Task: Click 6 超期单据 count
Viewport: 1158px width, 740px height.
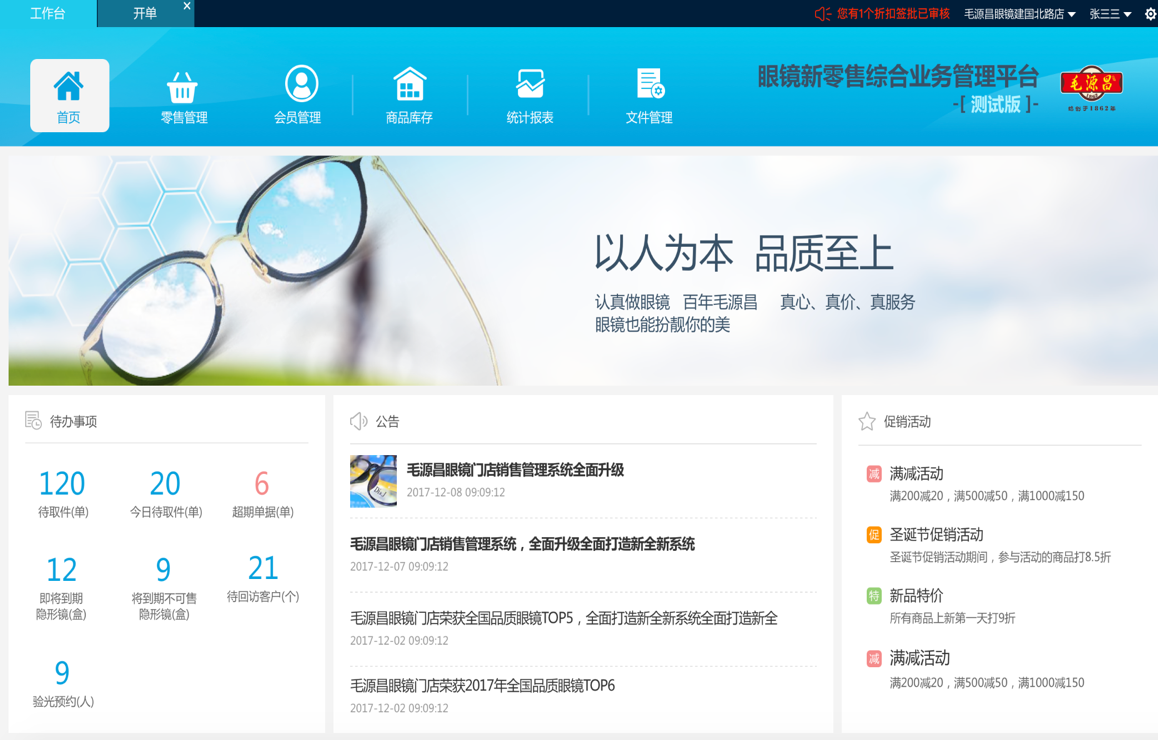Action: [261, 484]
